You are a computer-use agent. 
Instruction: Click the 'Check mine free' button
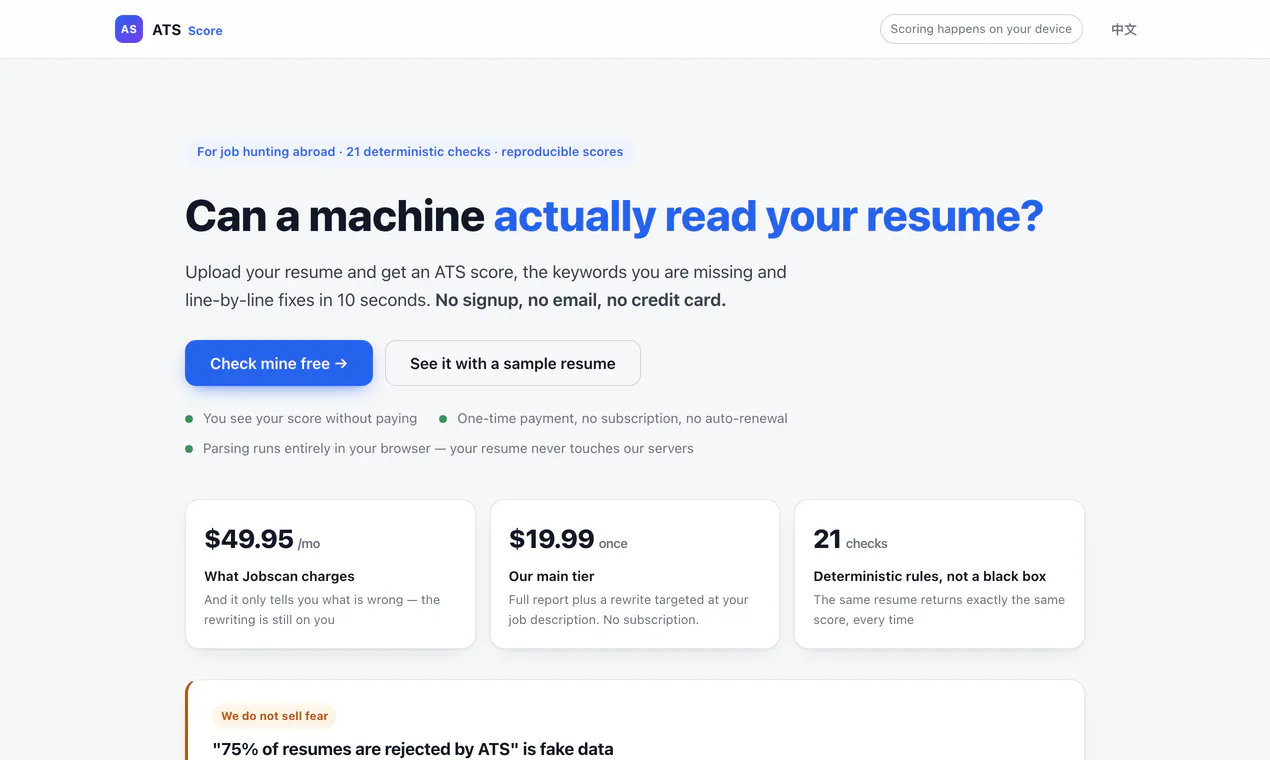279,363
